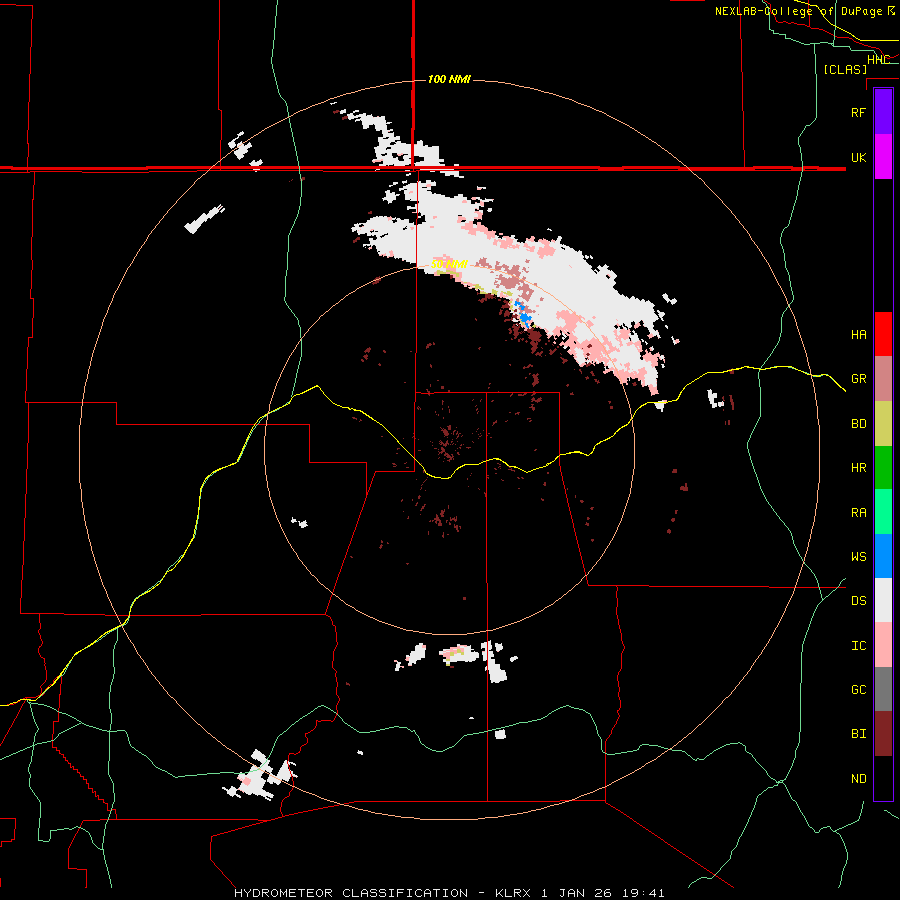Click the 'RA' legend label
900x900 pixels.
858,513
